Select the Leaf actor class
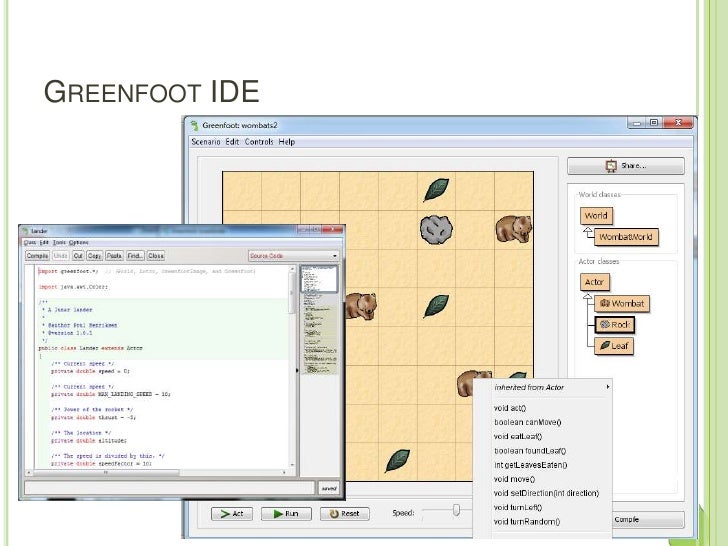The height and width of the screenshot is (546, 728). point(614,346)
